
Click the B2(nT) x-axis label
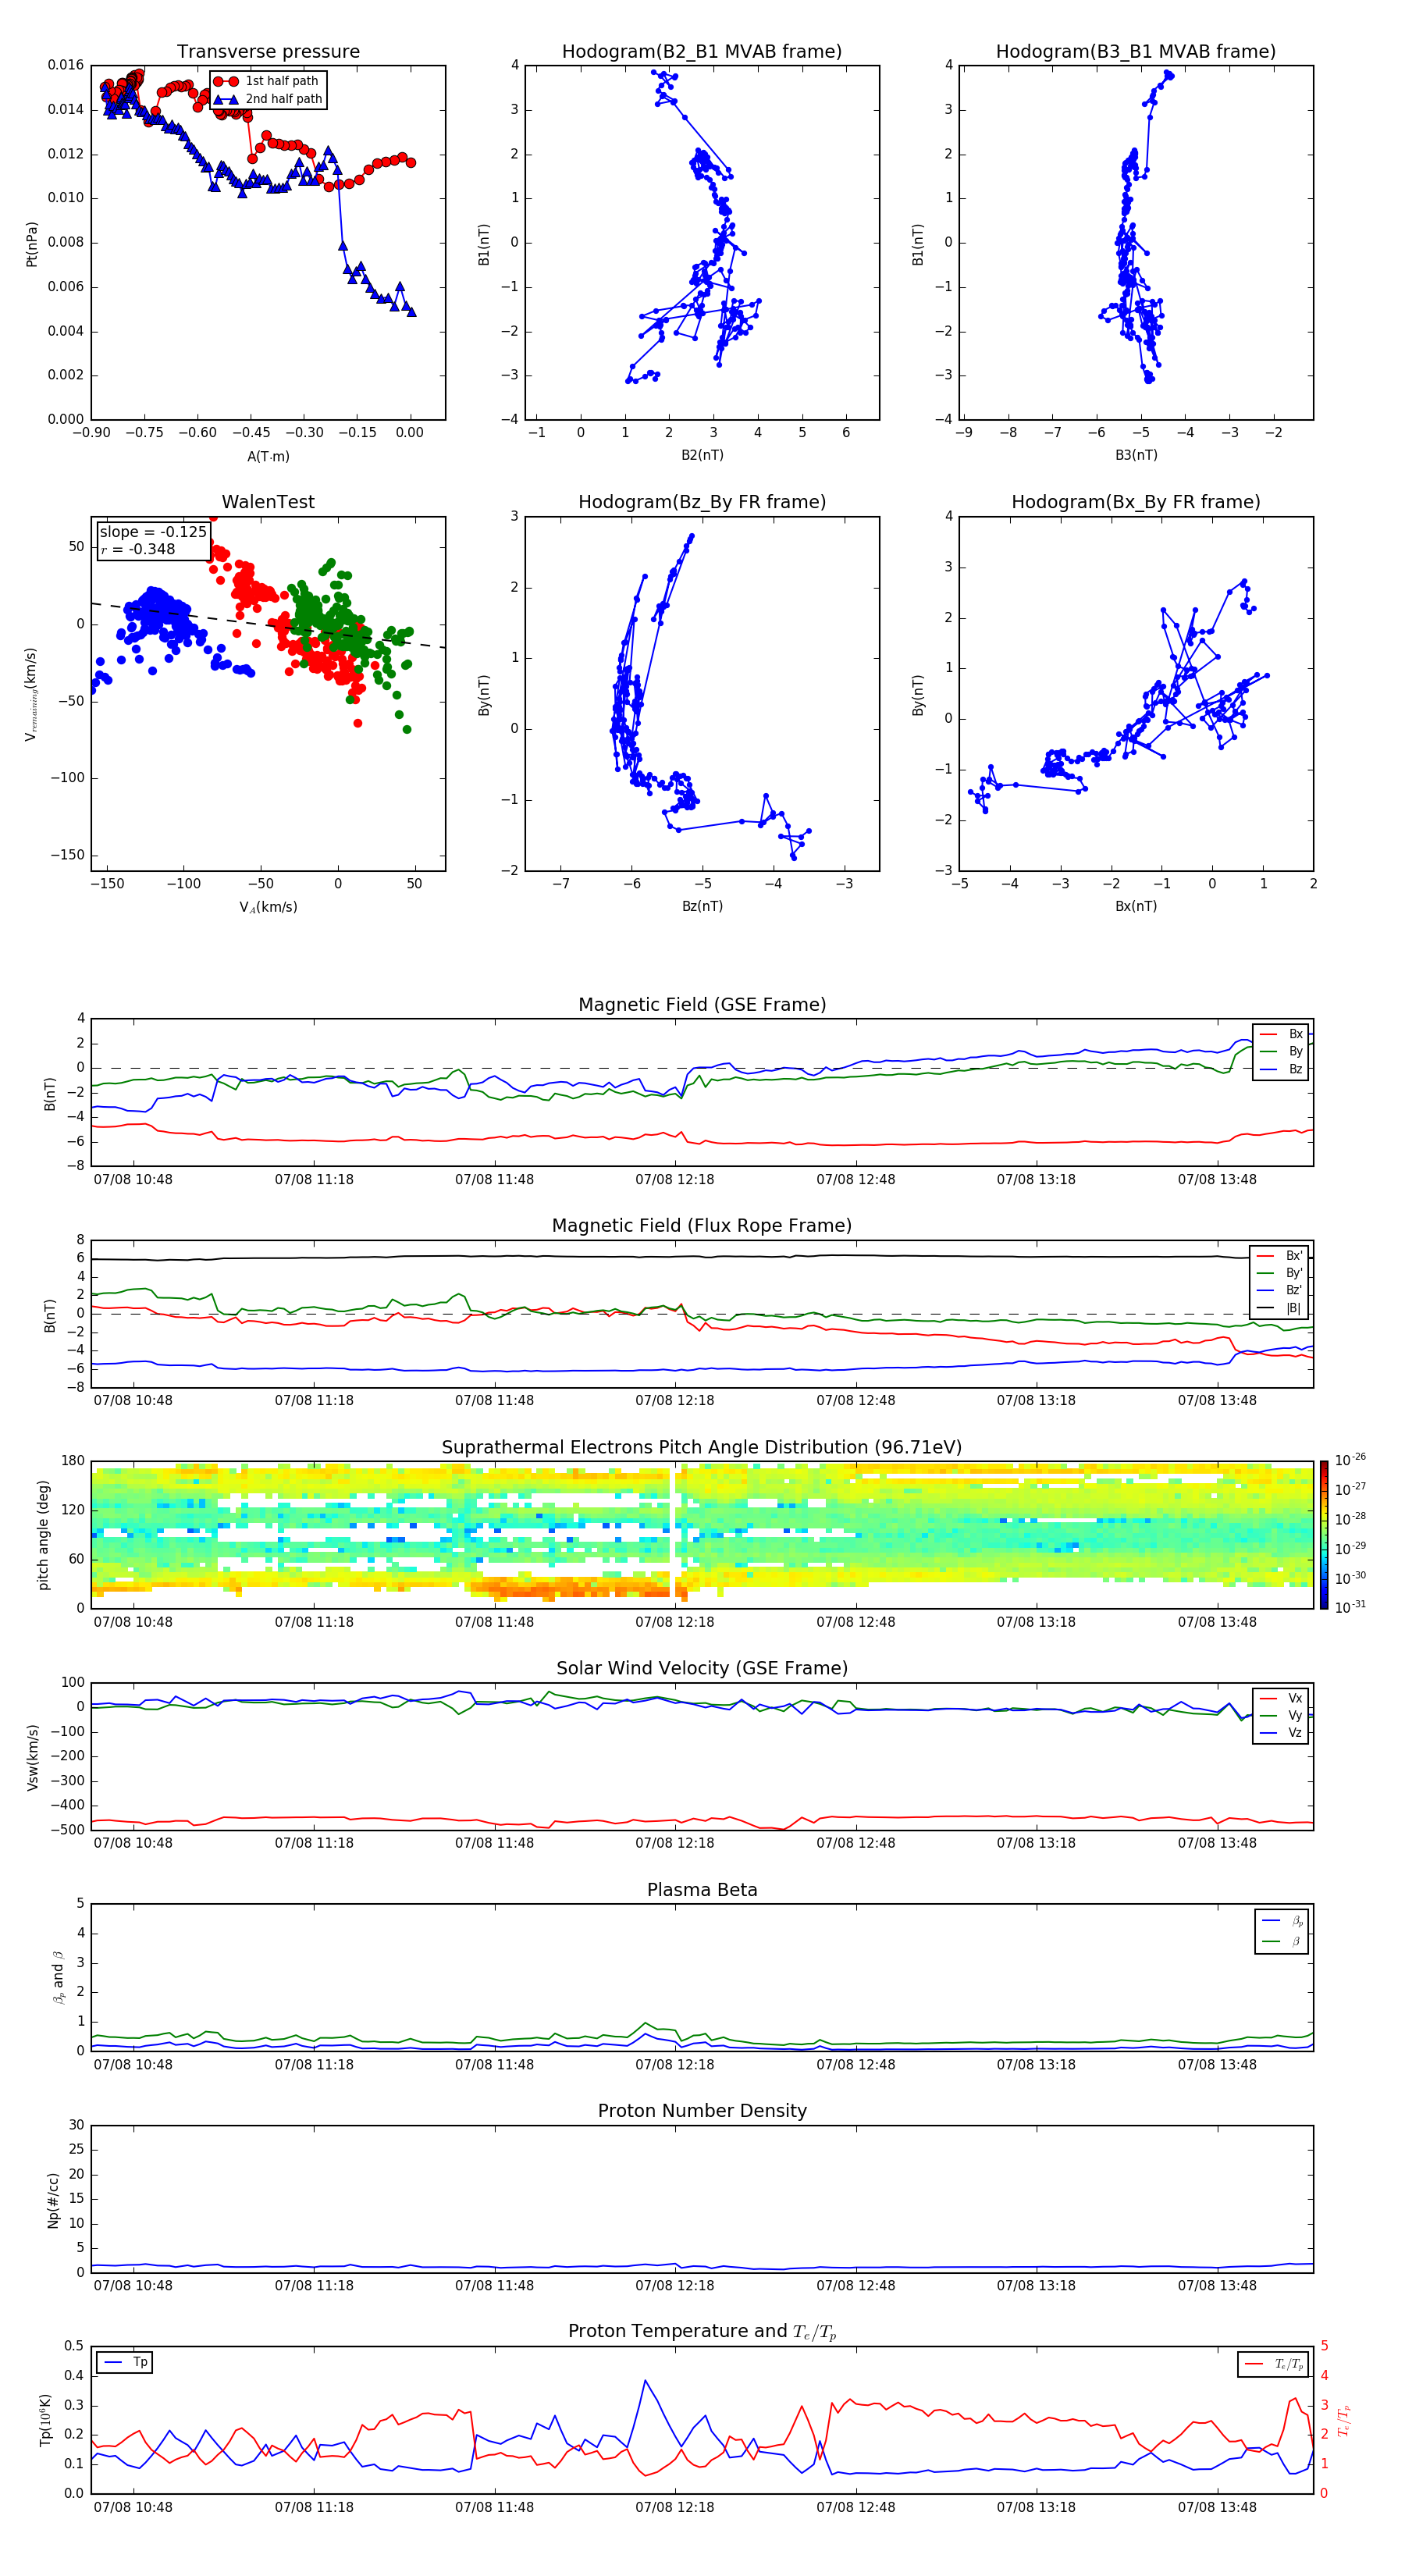click(x=702, y=455)
